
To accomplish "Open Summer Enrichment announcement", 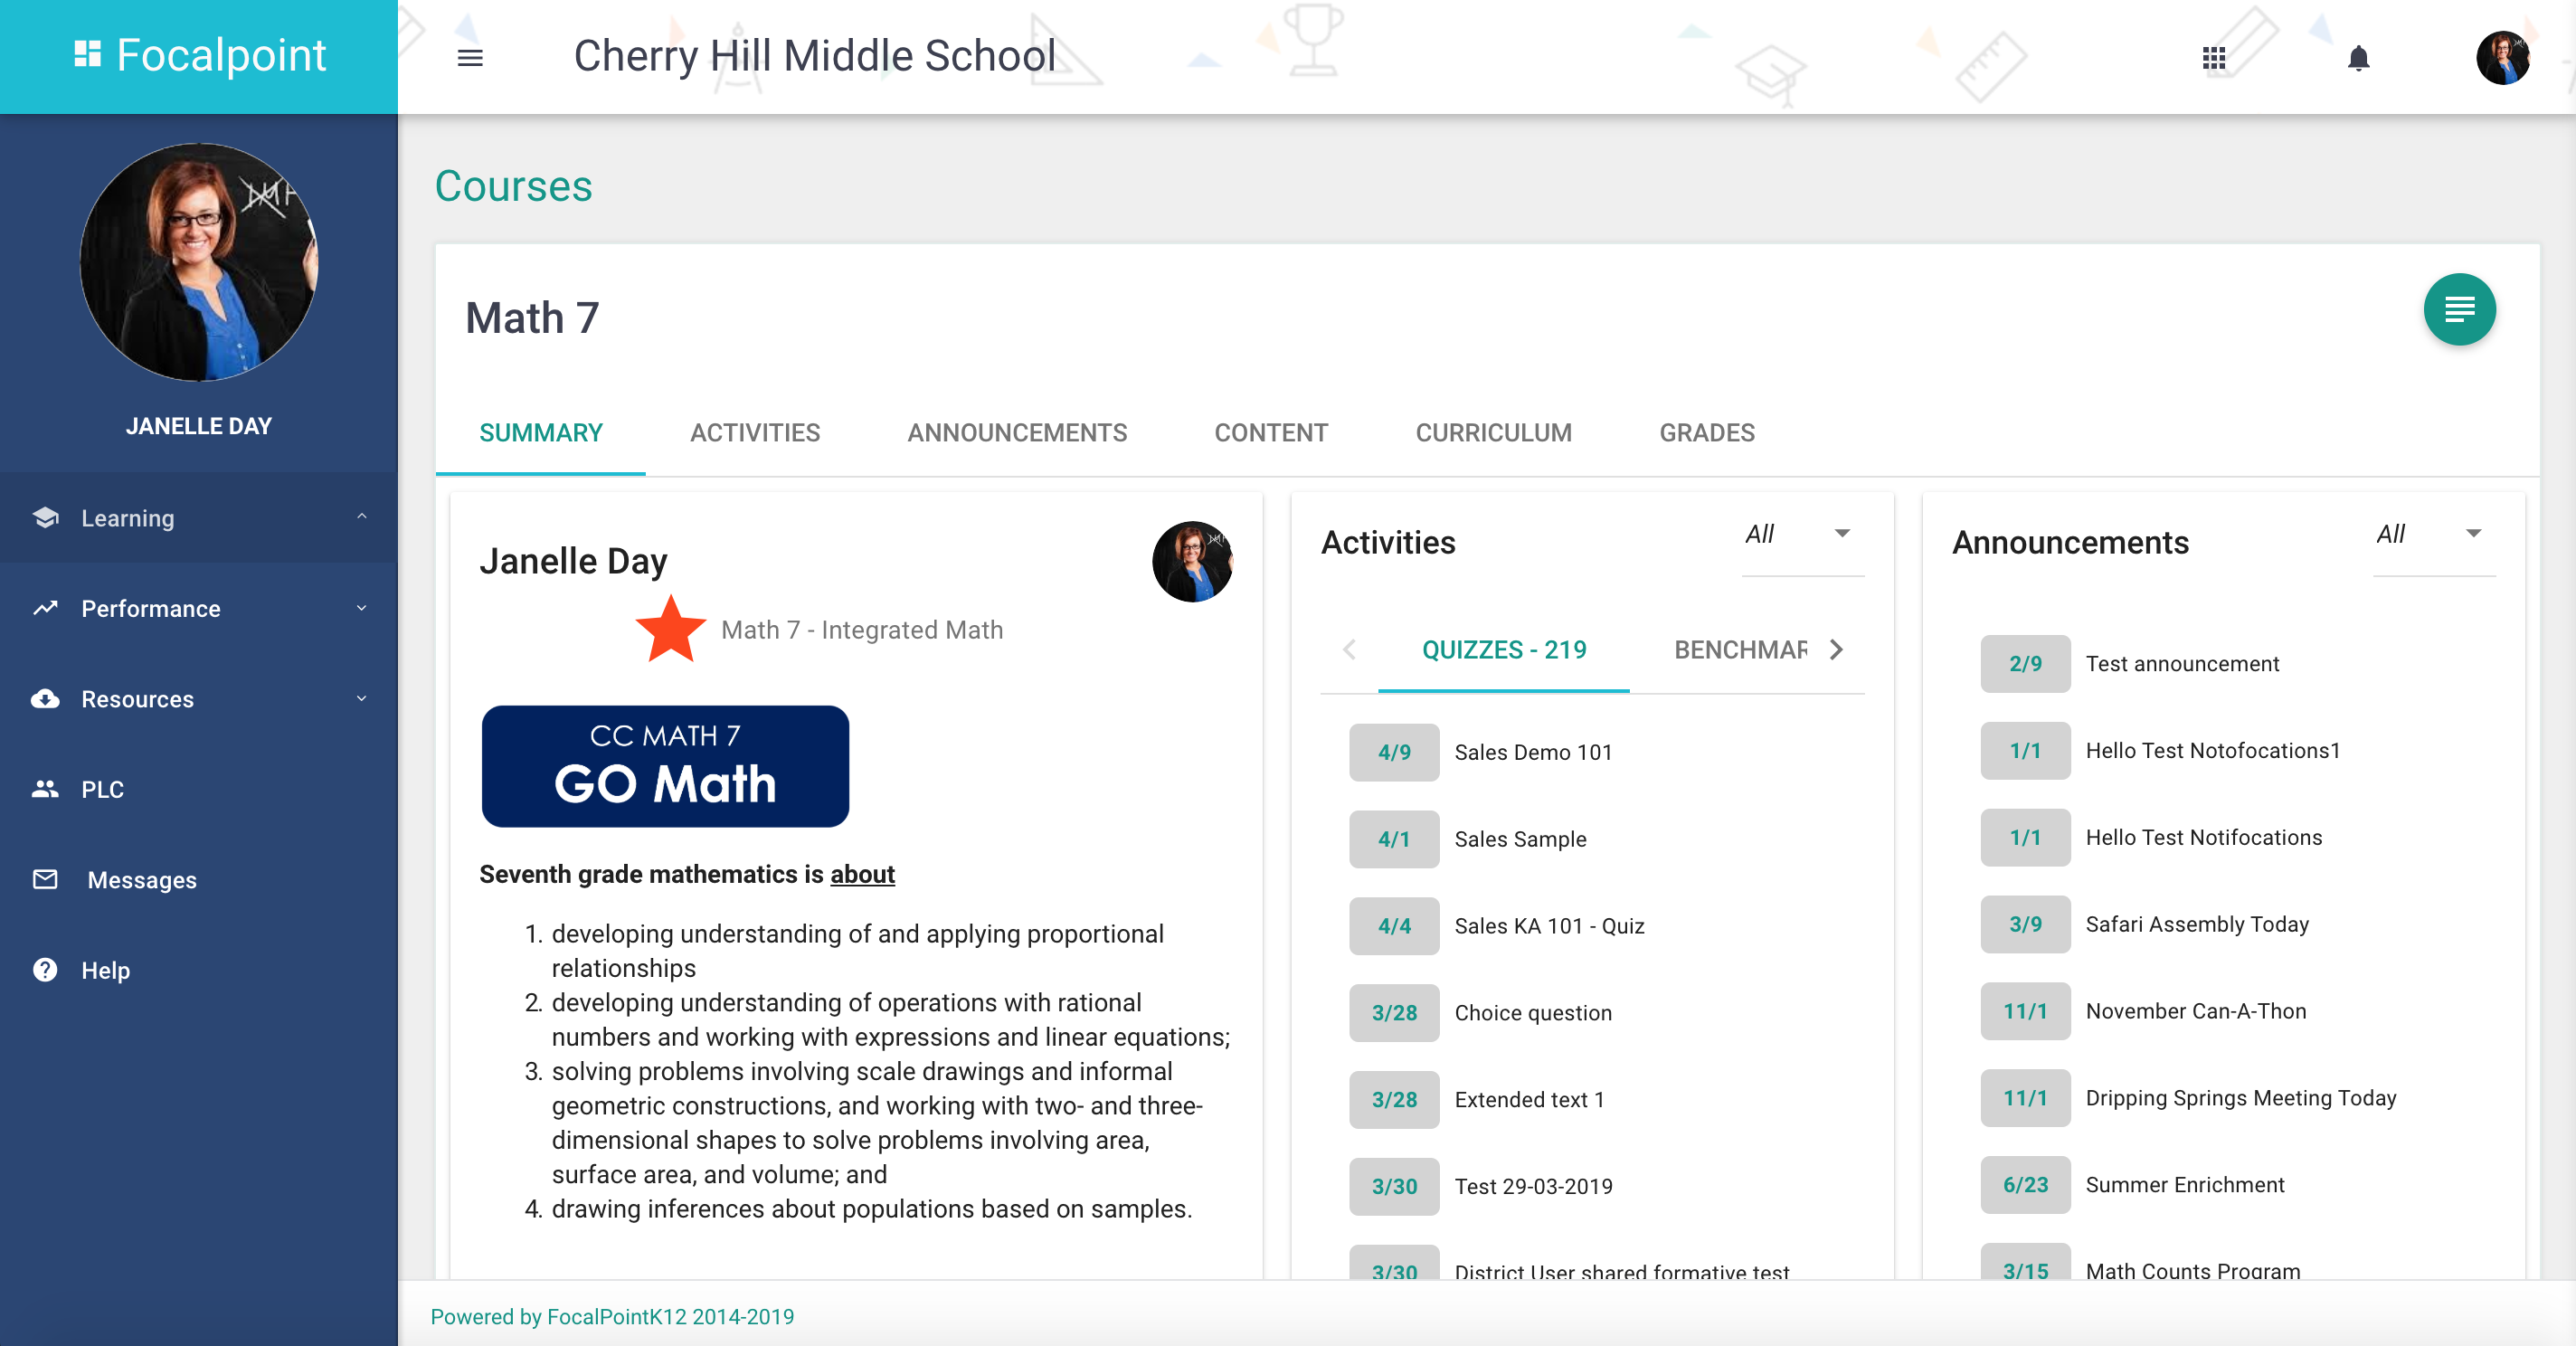I will point(2185,1185).
